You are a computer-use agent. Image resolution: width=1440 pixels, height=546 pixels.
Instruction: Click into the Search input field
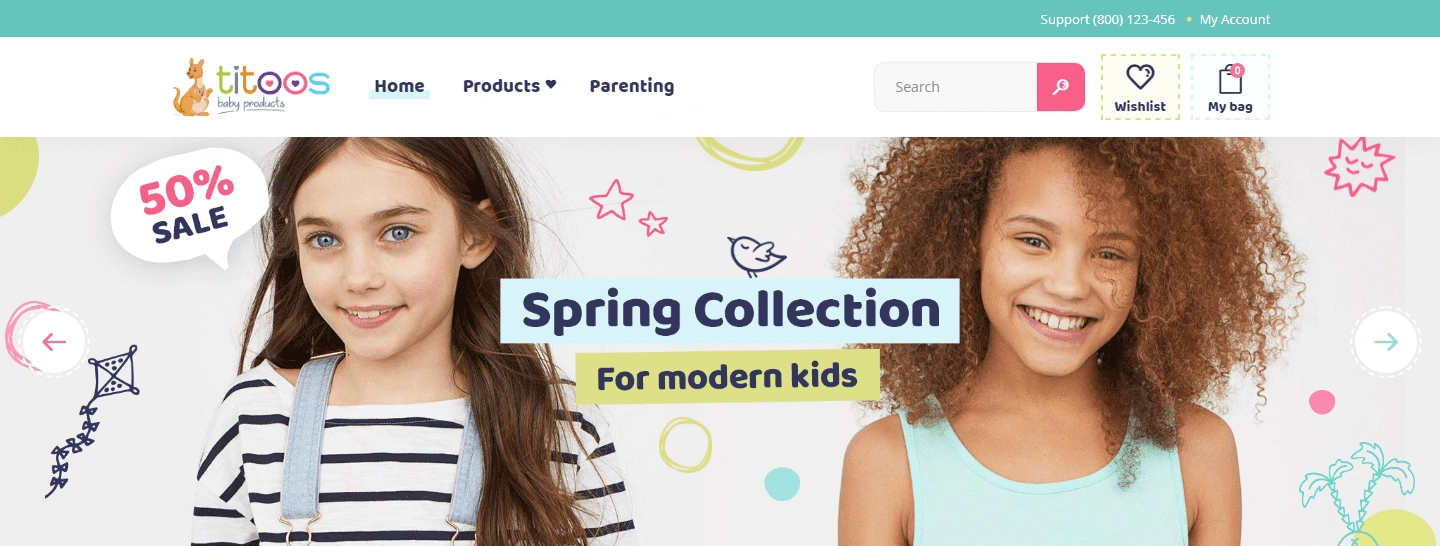click(x=956, y=87)
